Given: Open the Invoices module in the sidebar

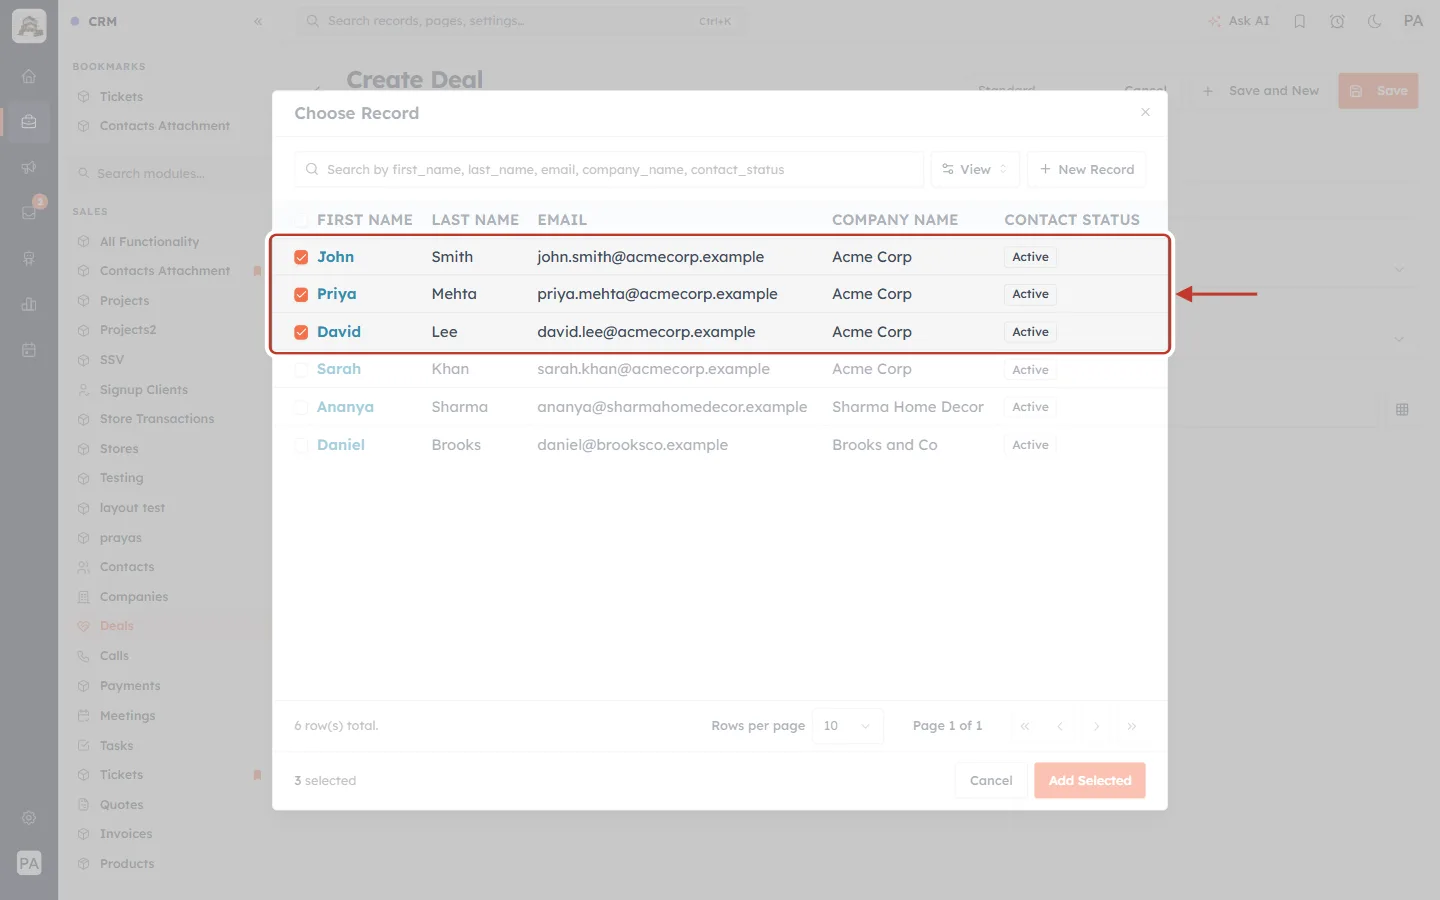Looking at the screenshot, I should tap(126, 834).
